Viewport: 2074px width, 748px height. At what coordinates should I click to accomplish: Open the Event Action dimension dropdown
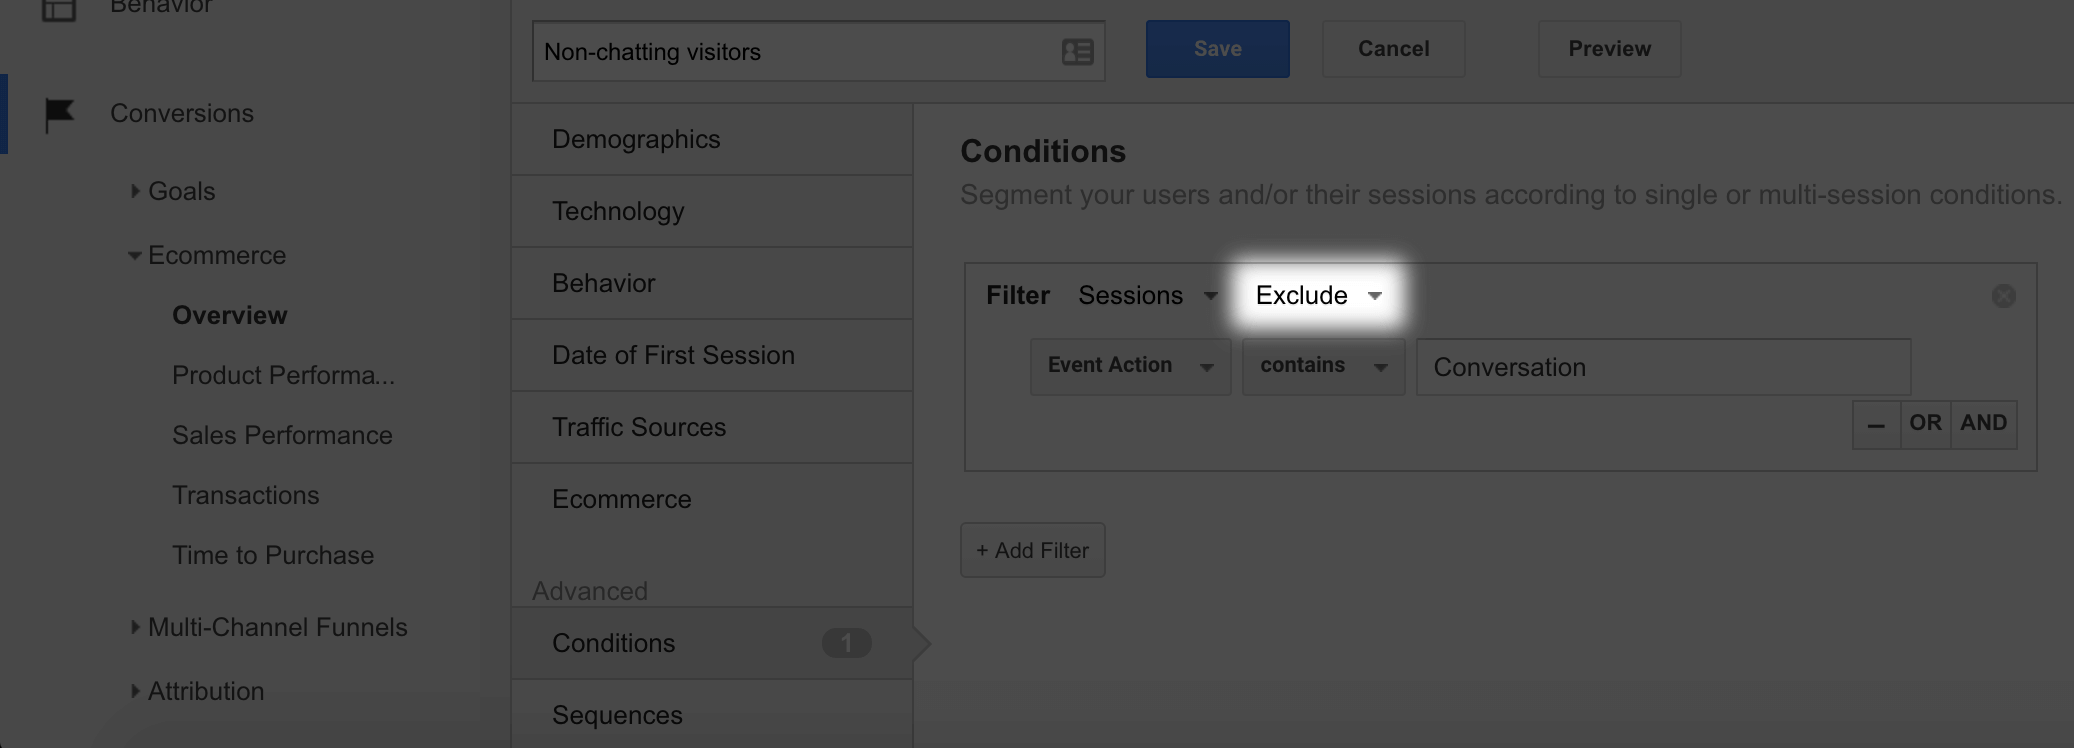(1130, 367)
